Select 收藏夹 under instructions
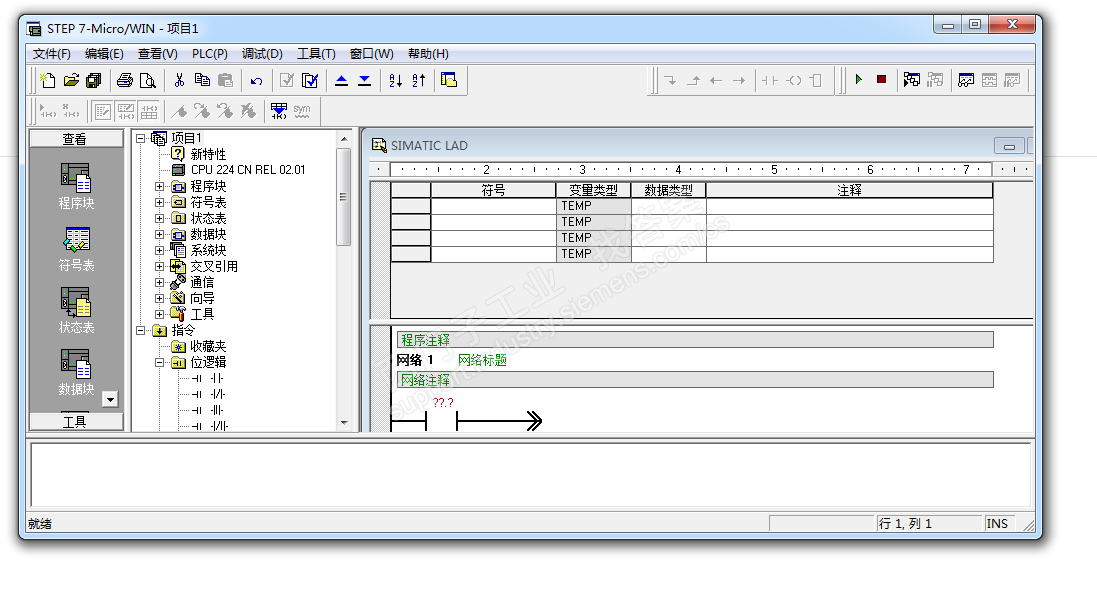 (208, 346)
